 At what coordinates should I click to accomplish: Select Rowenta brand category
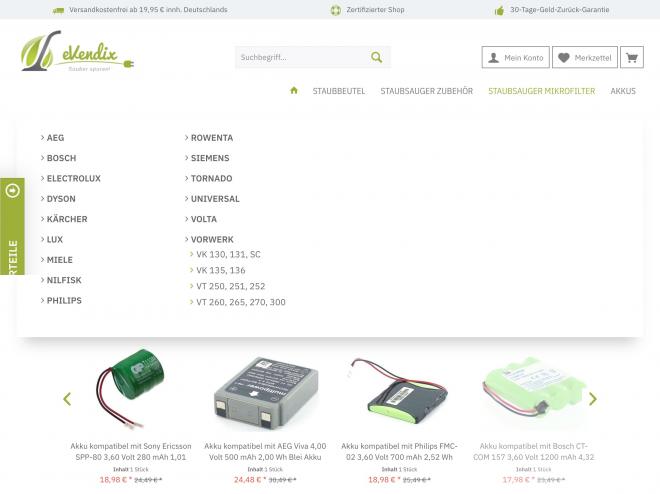coord(212,138)
